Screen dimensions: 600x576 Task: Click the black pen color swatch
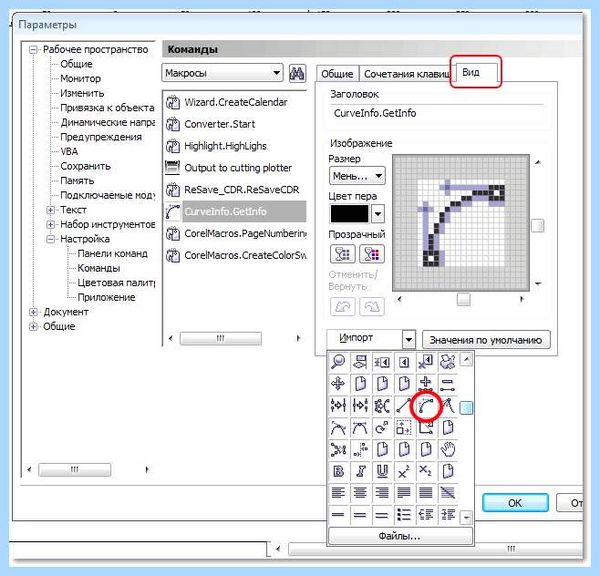tap(350, 214)
